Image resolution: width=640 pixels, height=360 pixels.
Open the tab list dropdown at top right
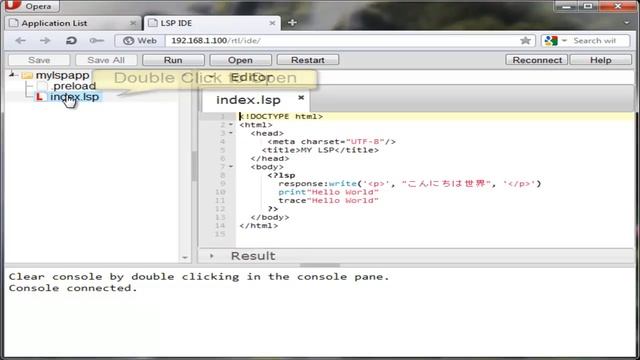(x=627, y=23)
